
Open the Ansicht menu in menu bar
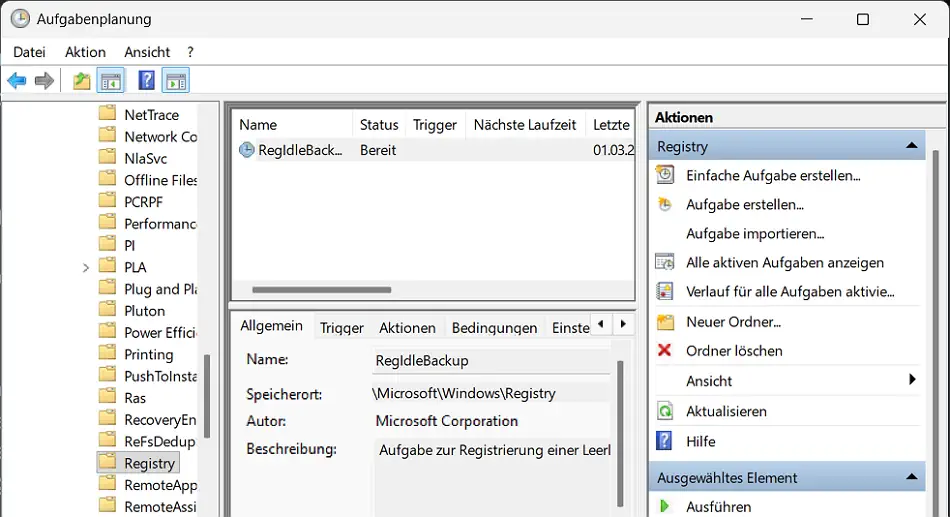tap(147, 52)
